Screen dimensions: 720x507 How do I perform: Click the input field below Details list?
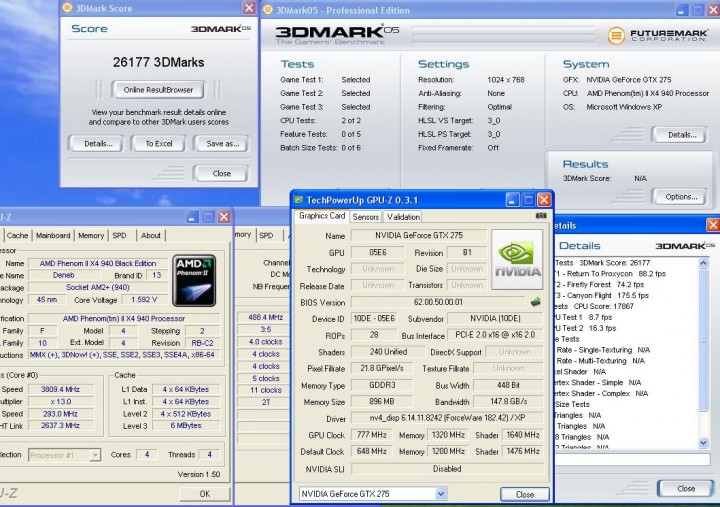point(632,459)
